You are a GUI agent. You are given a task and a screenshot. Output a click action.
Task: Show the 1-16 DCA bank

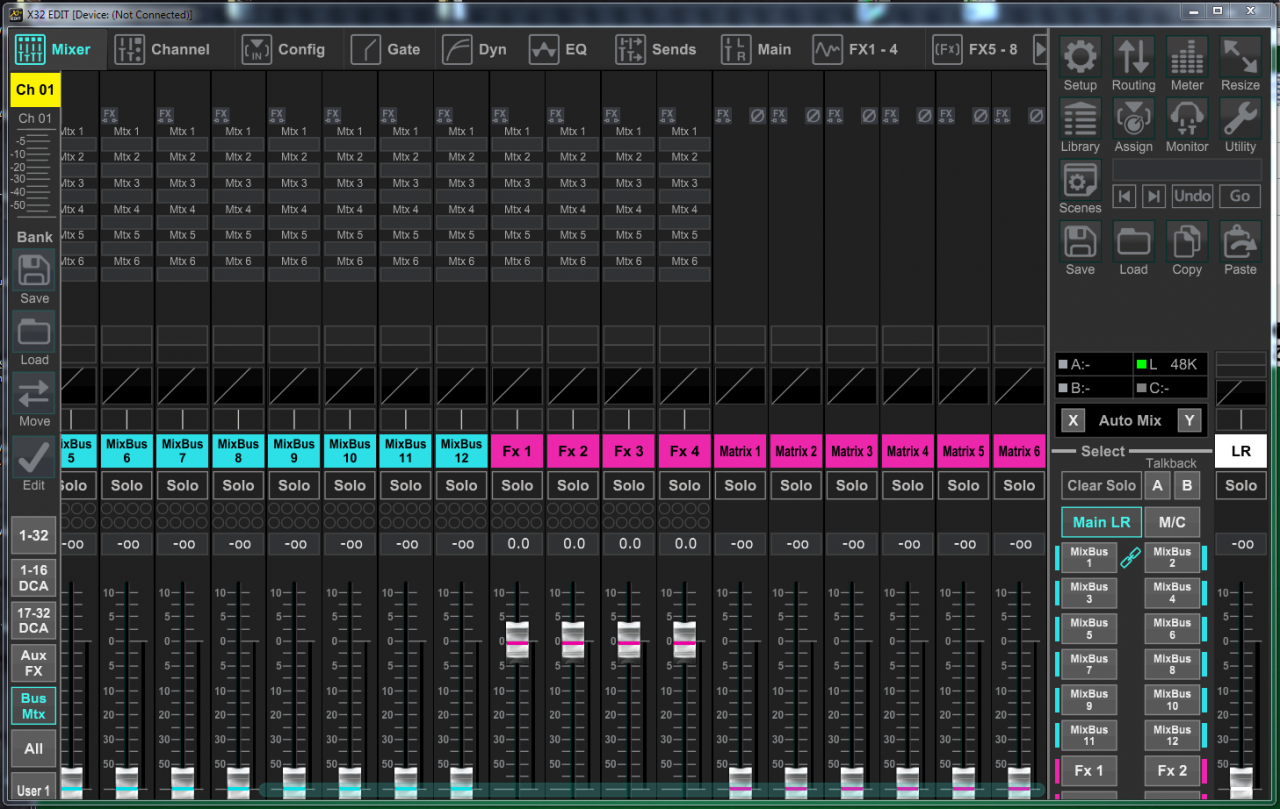click(34, 578)
